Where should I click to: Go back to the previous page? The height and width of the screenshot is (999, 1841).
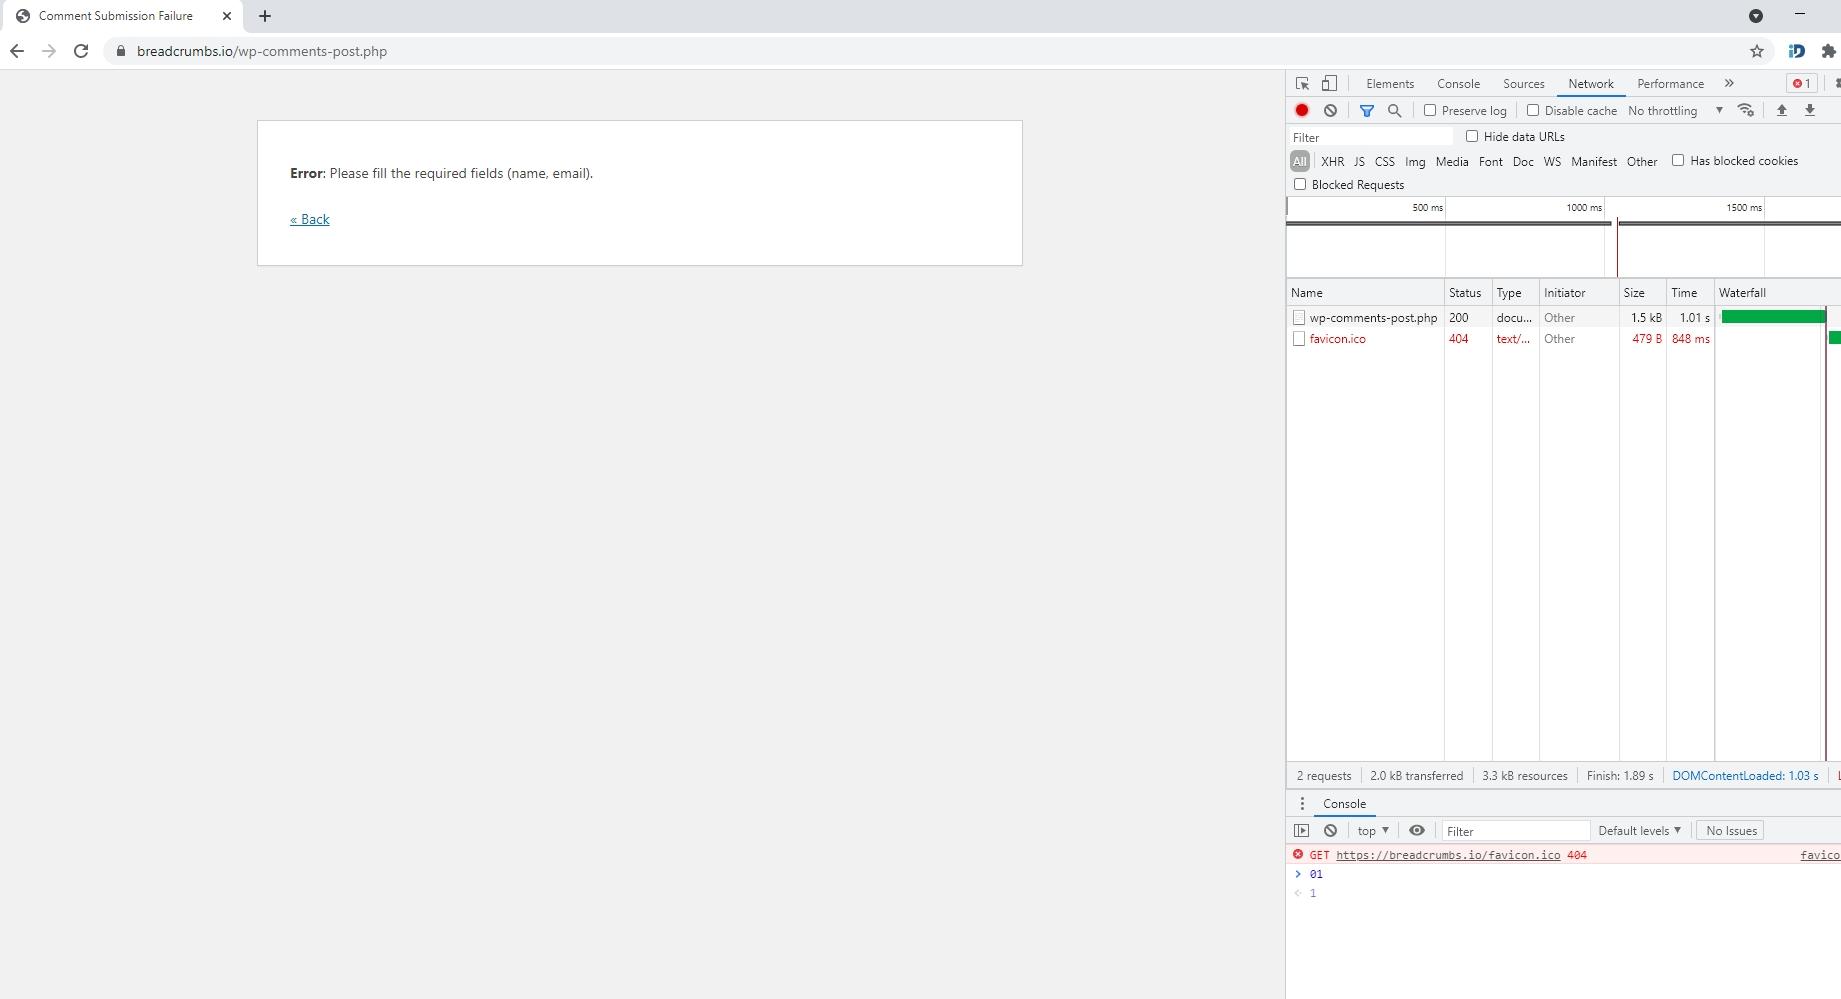[x=17, y=51]
